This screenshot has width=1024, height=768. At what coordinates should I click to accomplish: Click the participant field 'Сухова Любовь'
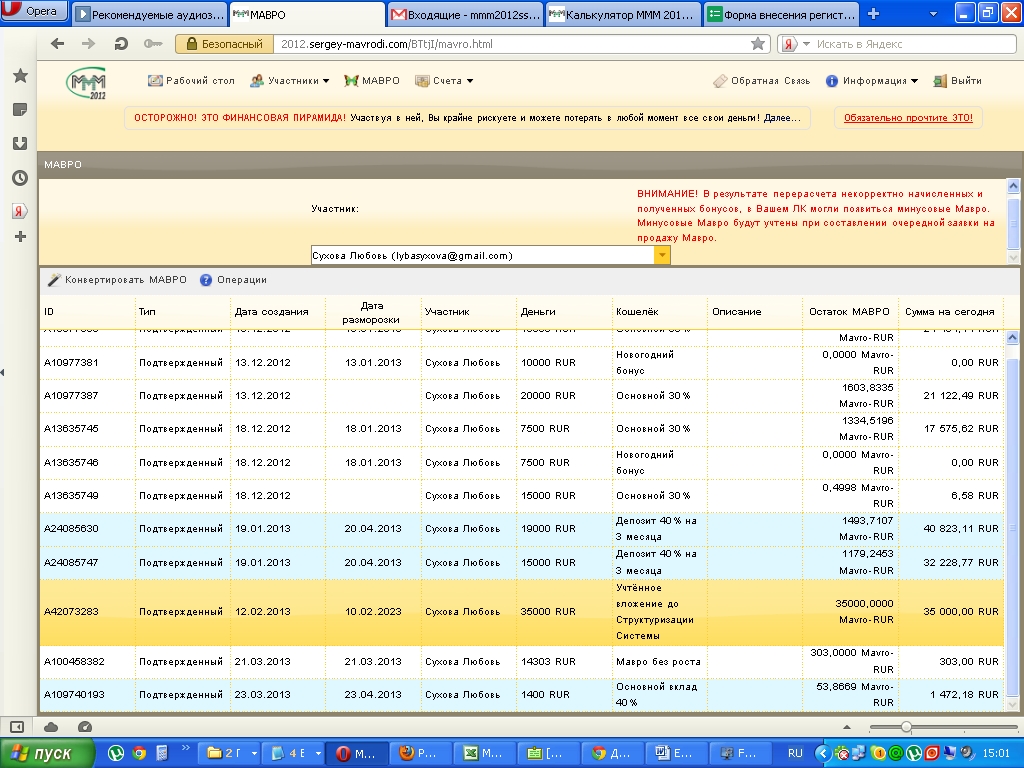(482, 255)
